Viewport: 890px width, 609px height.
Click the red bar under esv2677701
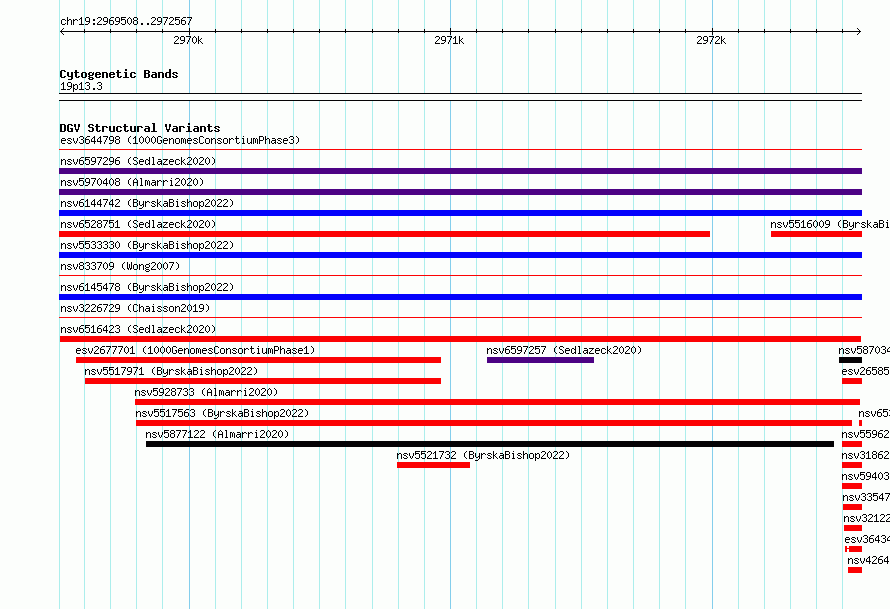pyautogui.click(x=258, y=360)
